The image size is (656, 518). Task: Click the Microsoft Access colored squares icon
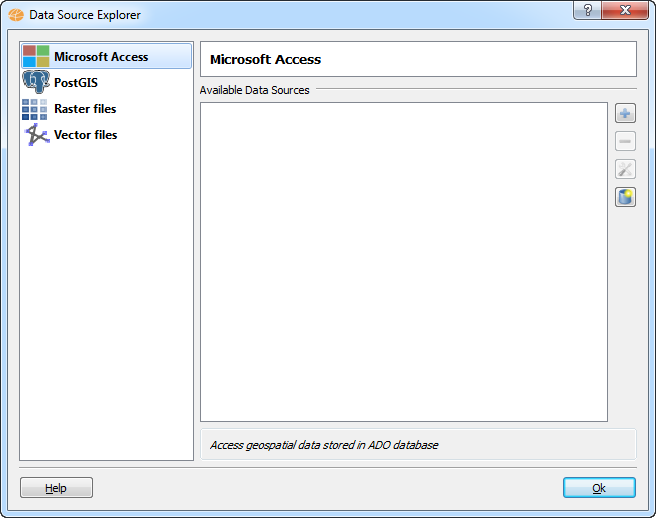(36, 56)
